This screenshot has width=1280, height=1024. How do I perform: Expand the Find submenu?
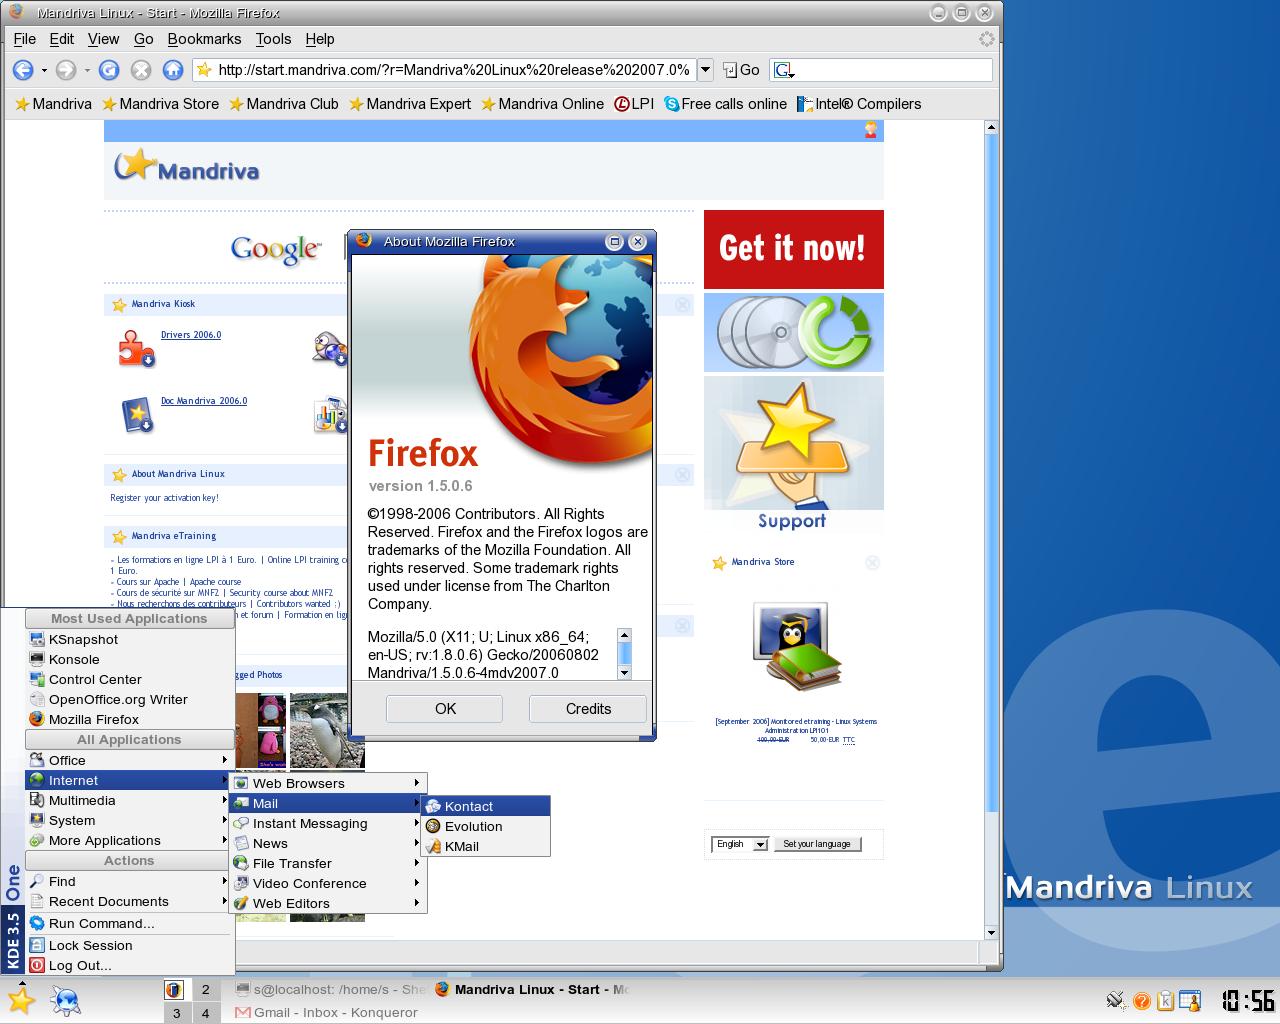(x=130, y=881)
